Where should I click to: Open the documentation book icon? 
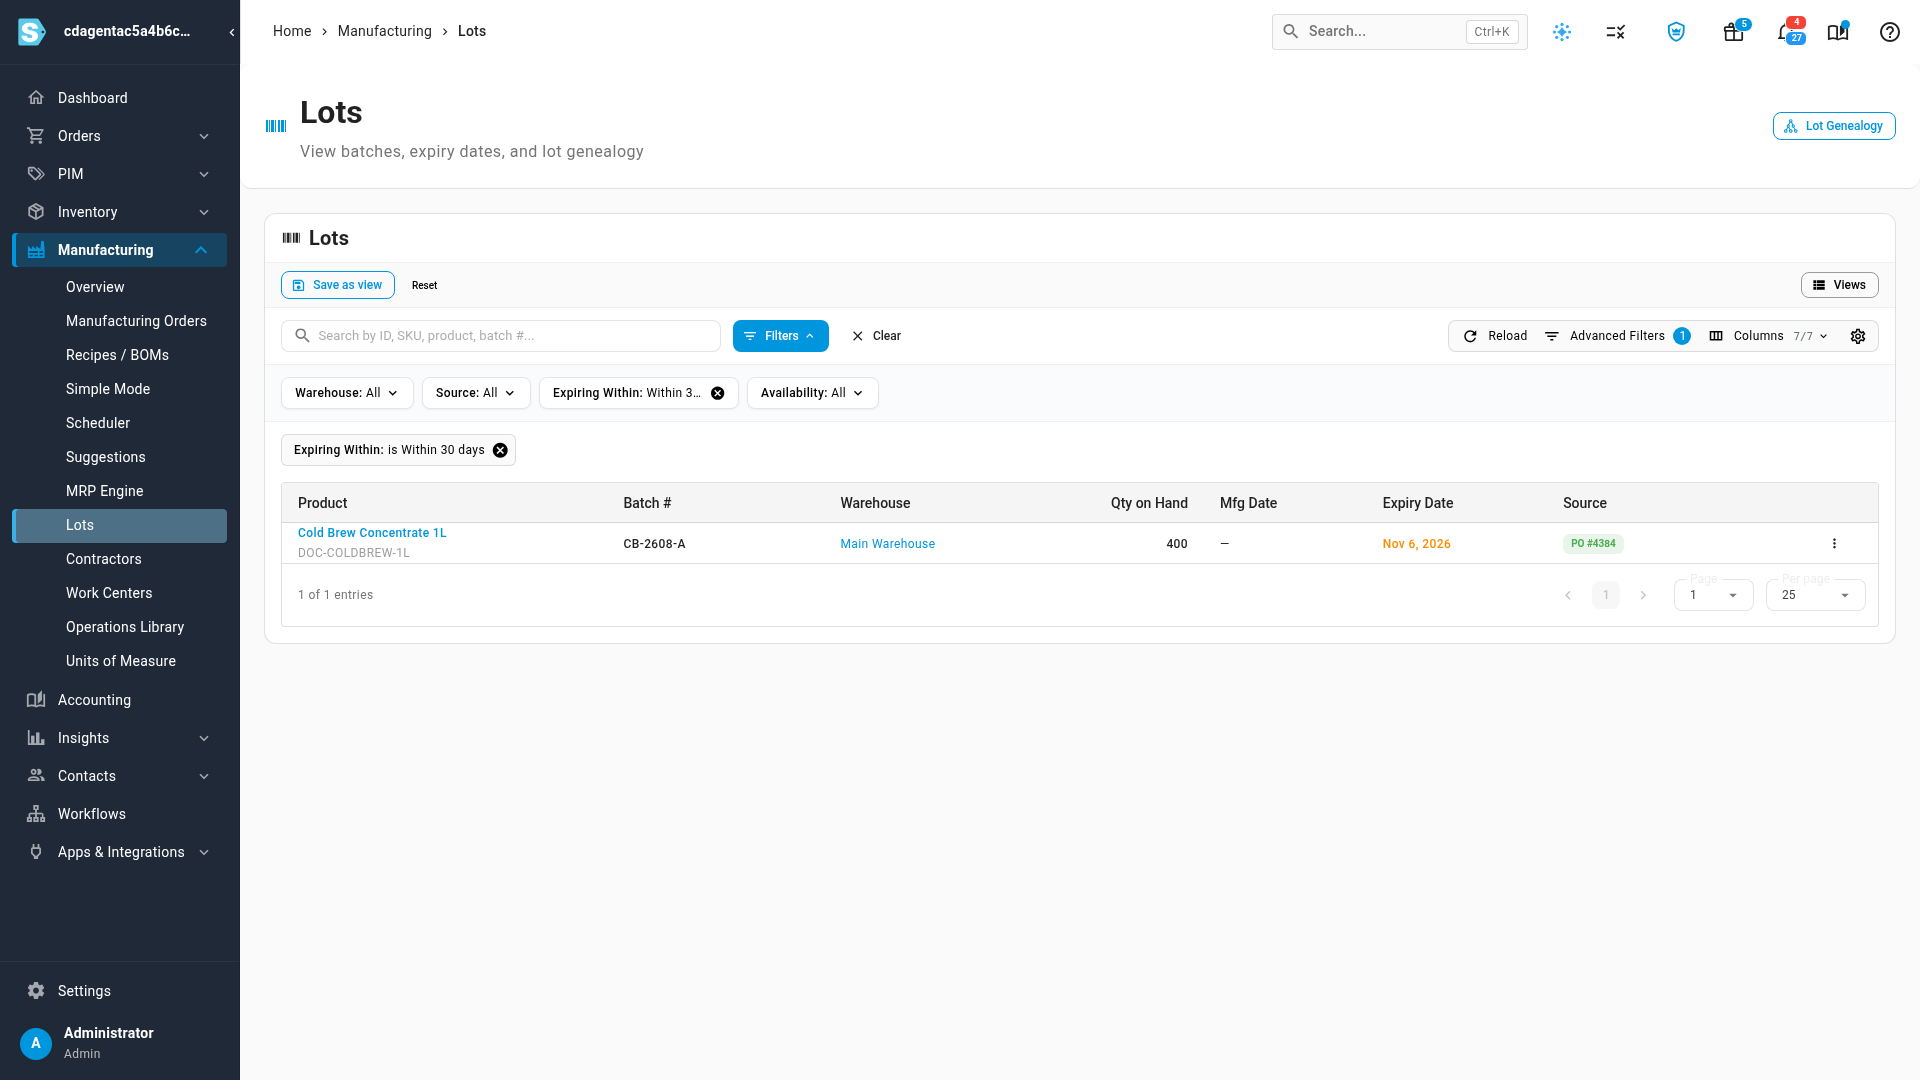1838,32
